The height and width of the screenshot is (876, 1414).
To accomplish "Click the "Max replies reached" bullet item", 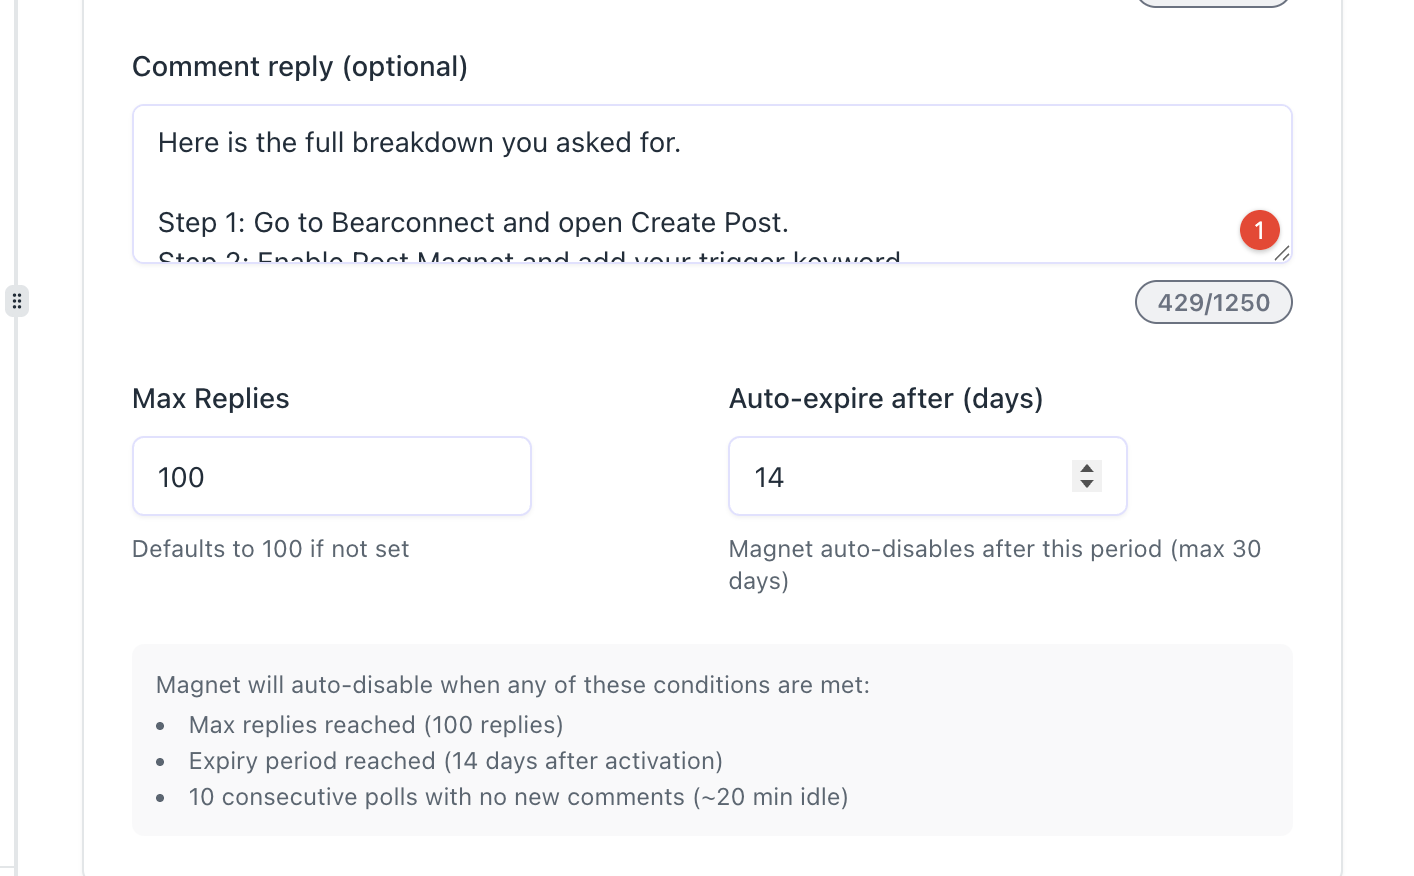I will [376, 725].
